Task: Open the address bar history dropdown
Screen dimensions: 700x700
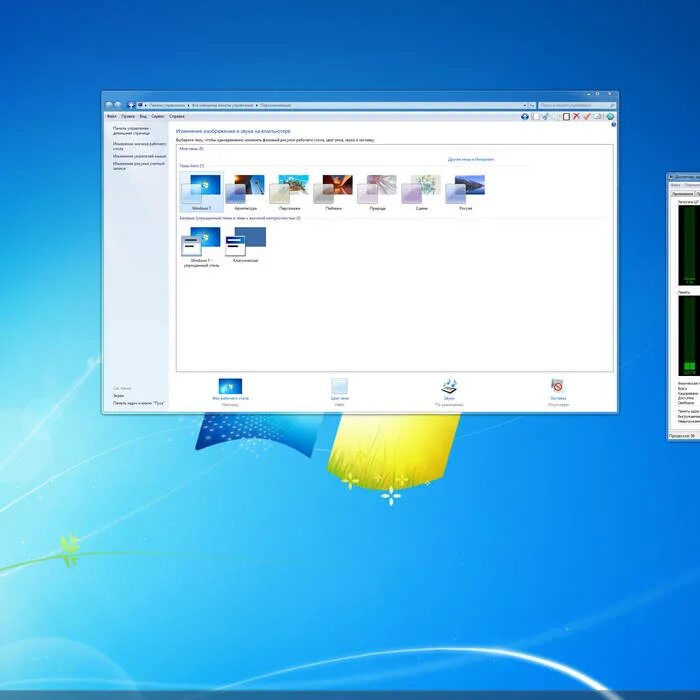Action: [525, 105]
